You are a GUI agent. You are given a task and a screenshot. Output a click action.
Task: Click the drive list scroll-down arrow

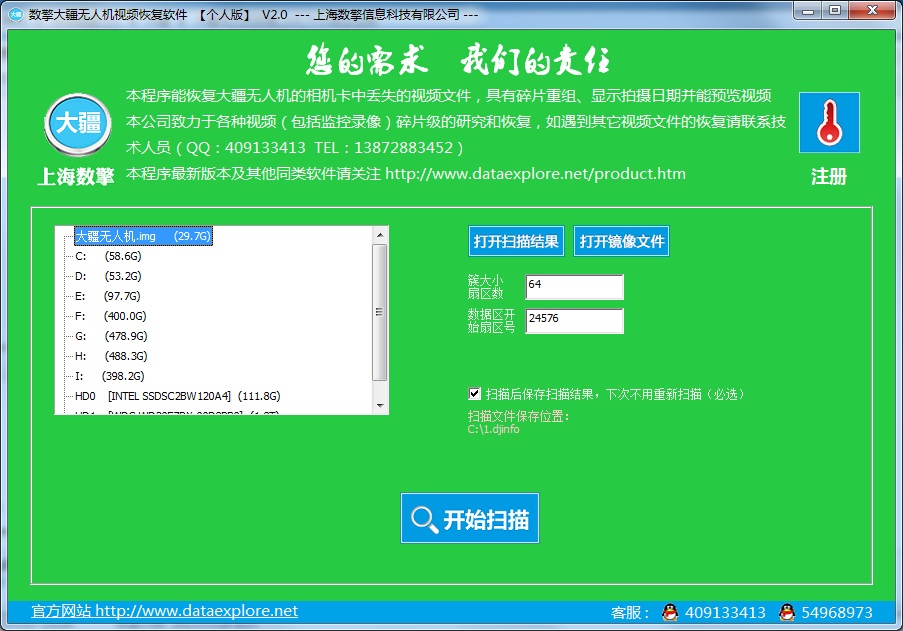[x=380, y=406]
